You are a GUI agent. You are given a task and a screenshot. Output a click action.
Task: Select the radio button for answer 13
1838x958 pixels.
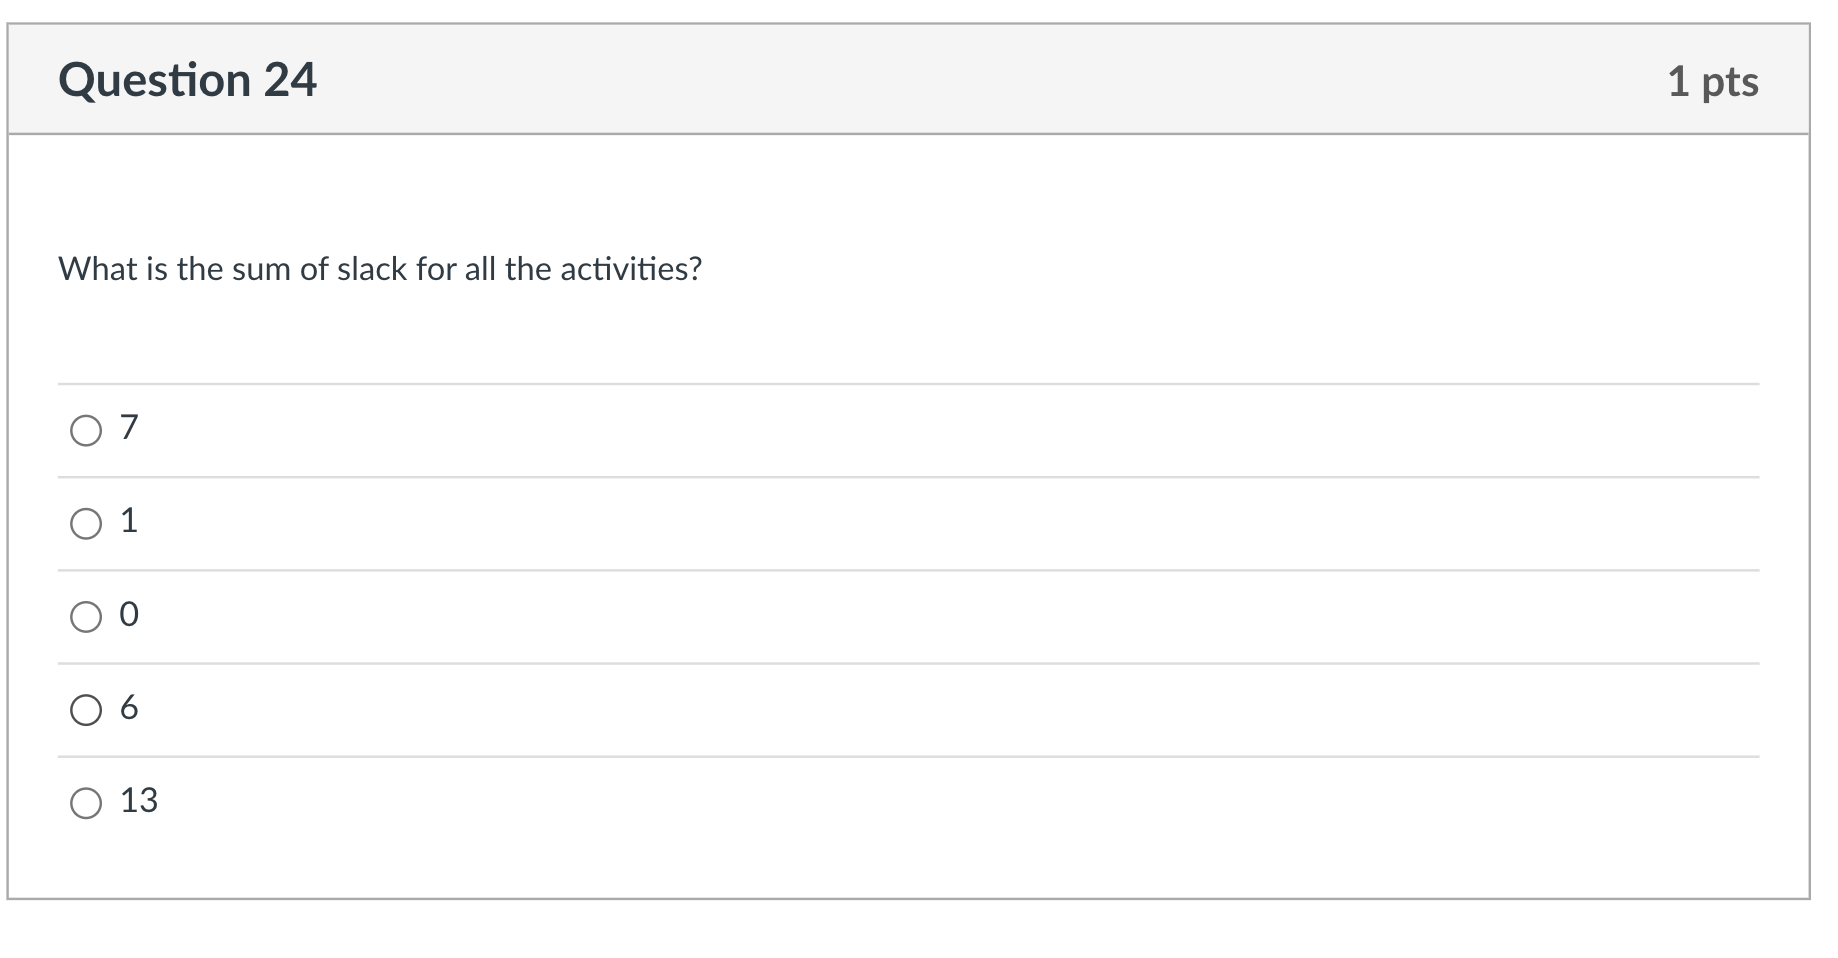click(x=86, y=802)
